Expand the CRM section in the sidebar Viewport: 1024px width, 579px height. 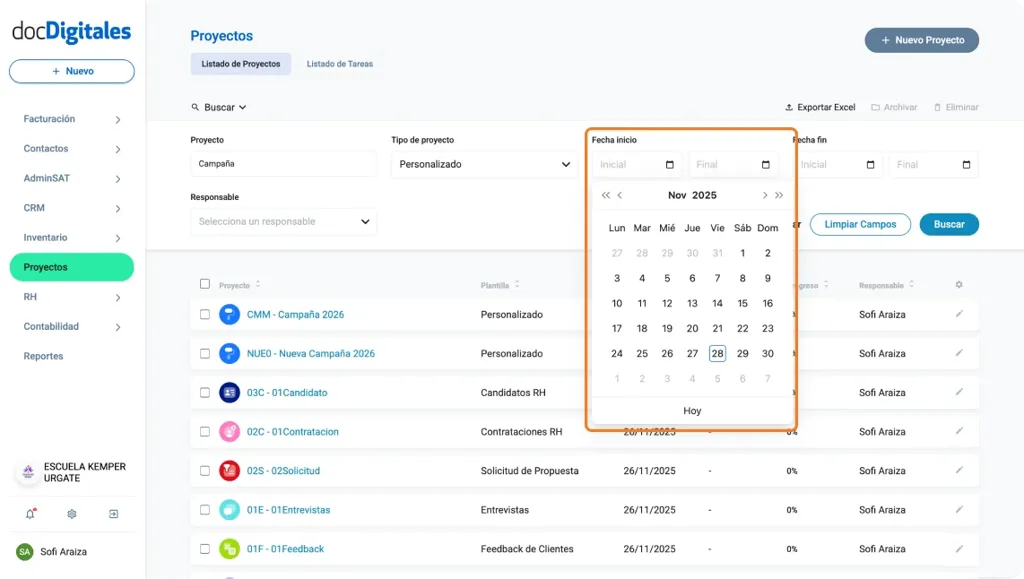coord(70,208)
